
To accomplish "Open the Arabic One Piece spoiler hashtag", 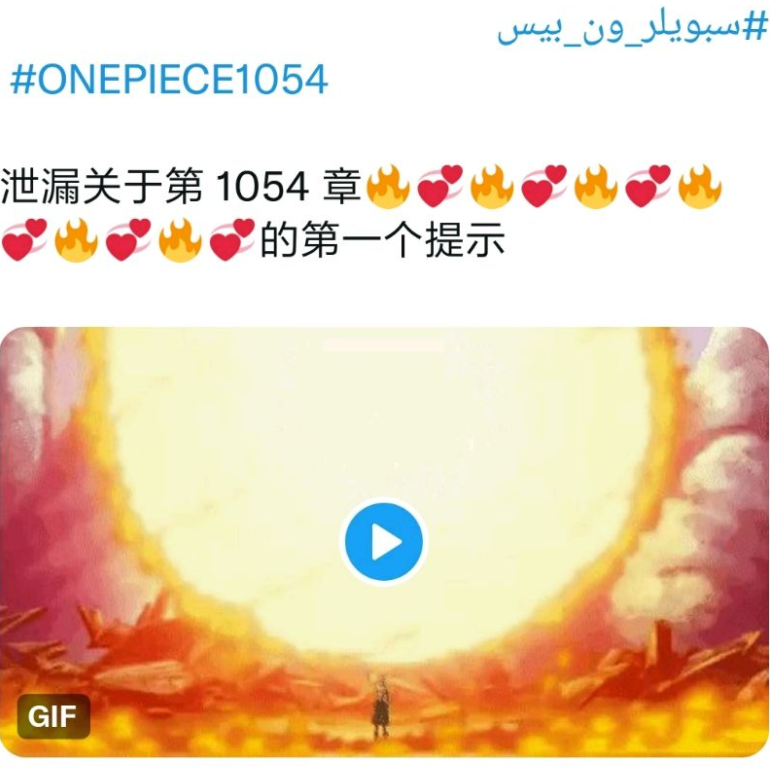I will coord(632,28).
